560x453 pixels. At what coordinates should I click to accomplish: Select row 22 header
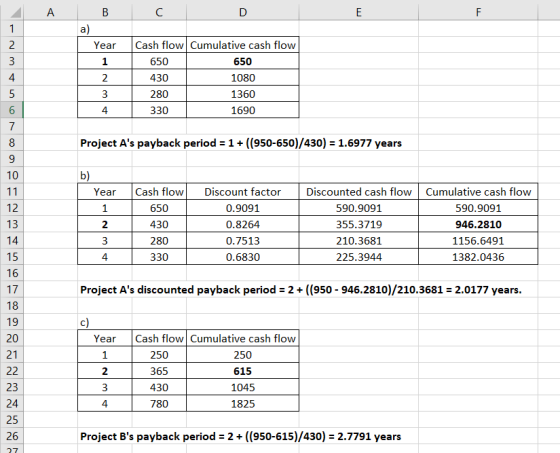tap(12, 371)
